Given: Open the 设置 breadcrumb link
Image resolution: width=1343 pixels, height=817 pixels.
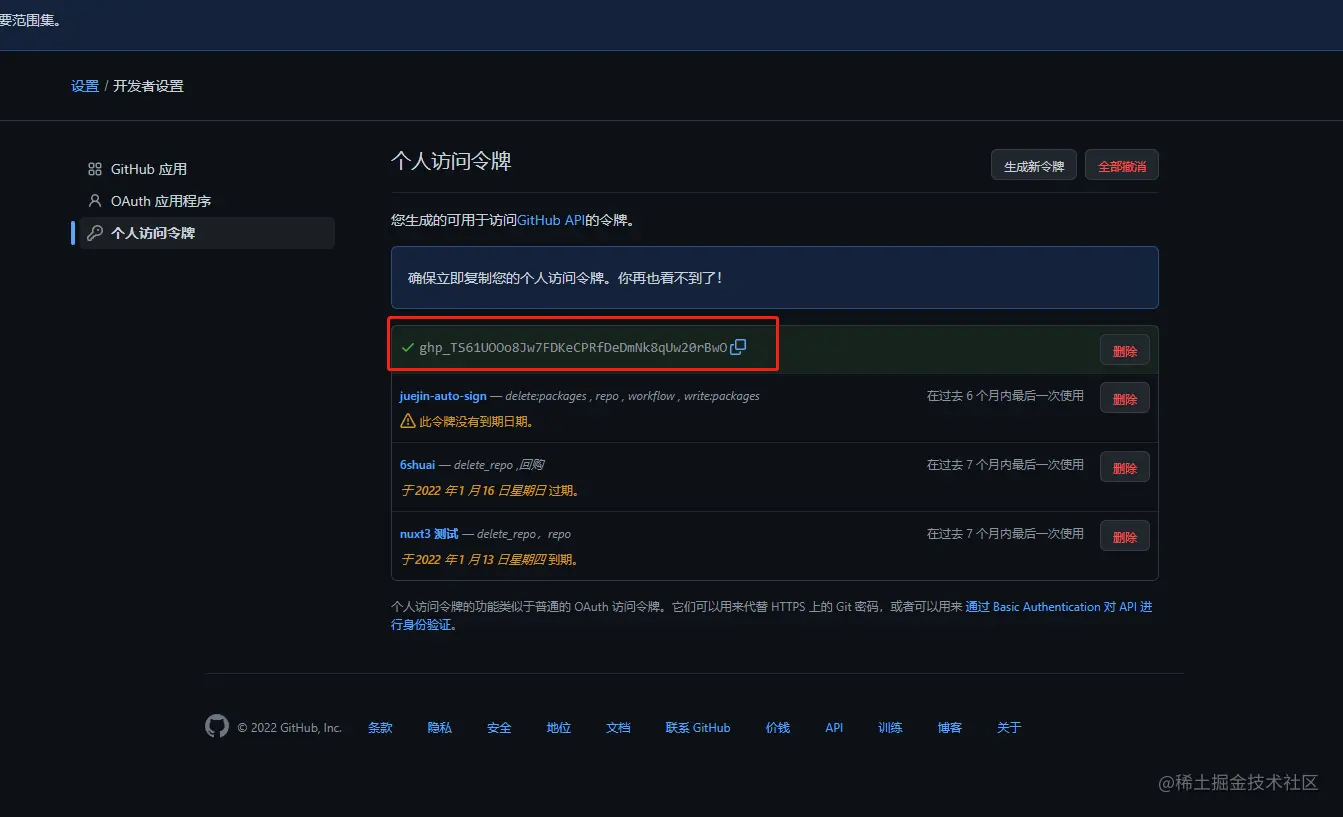Looking at the screenshot, I should 85,86.
